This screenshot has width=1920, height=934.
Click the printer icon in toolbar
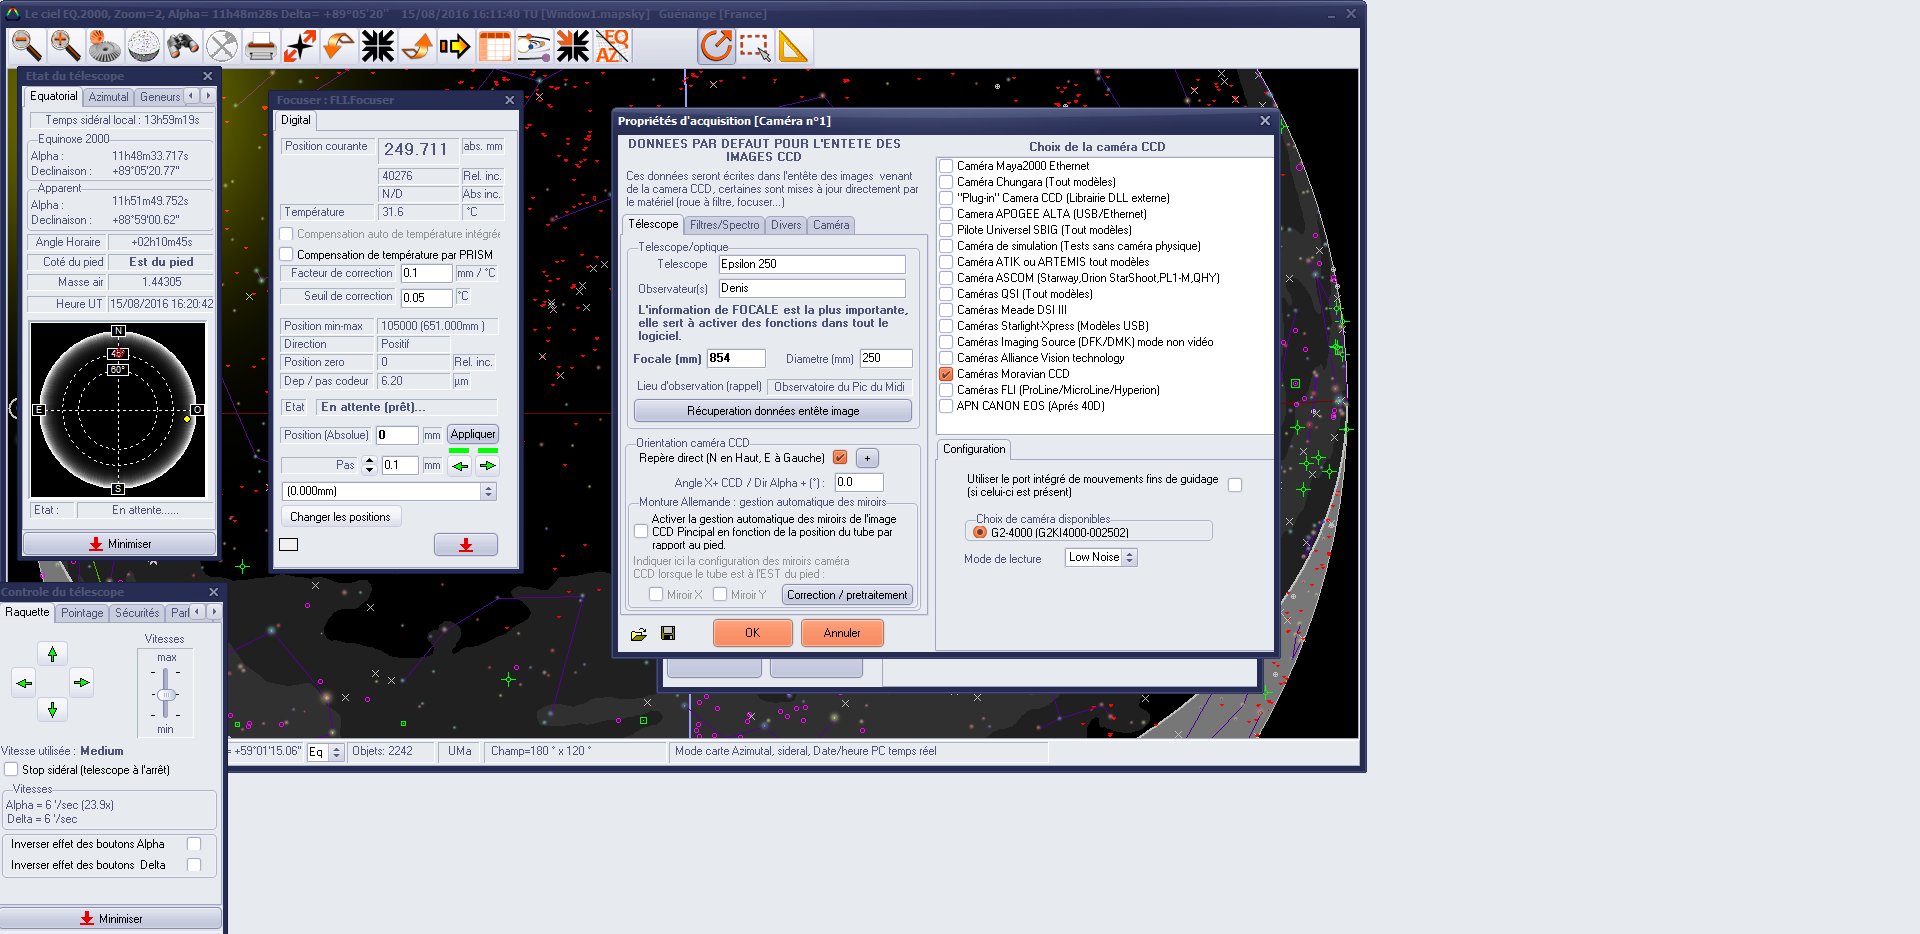[x=260, y=46]
